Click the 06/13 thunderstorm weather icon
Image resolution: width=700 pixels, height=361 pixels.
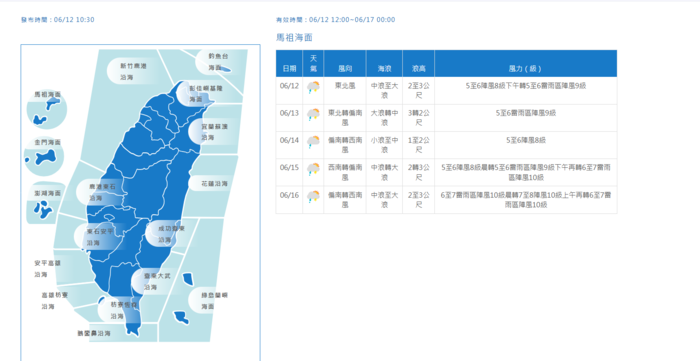pyautogui.click(x=313, y=115)
